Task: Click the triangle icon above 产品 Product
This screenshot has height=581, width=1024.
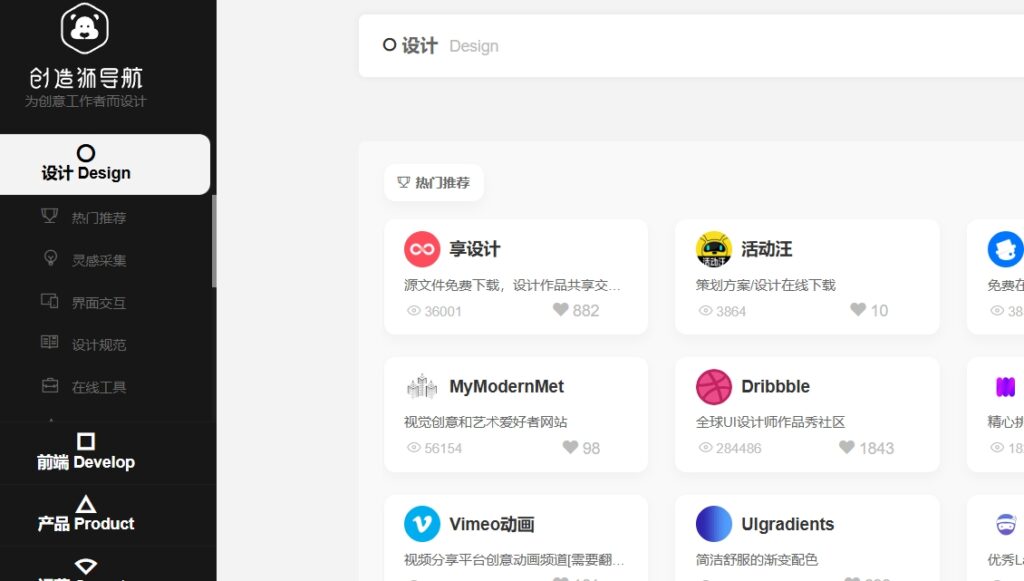Action: click(86, 504)
